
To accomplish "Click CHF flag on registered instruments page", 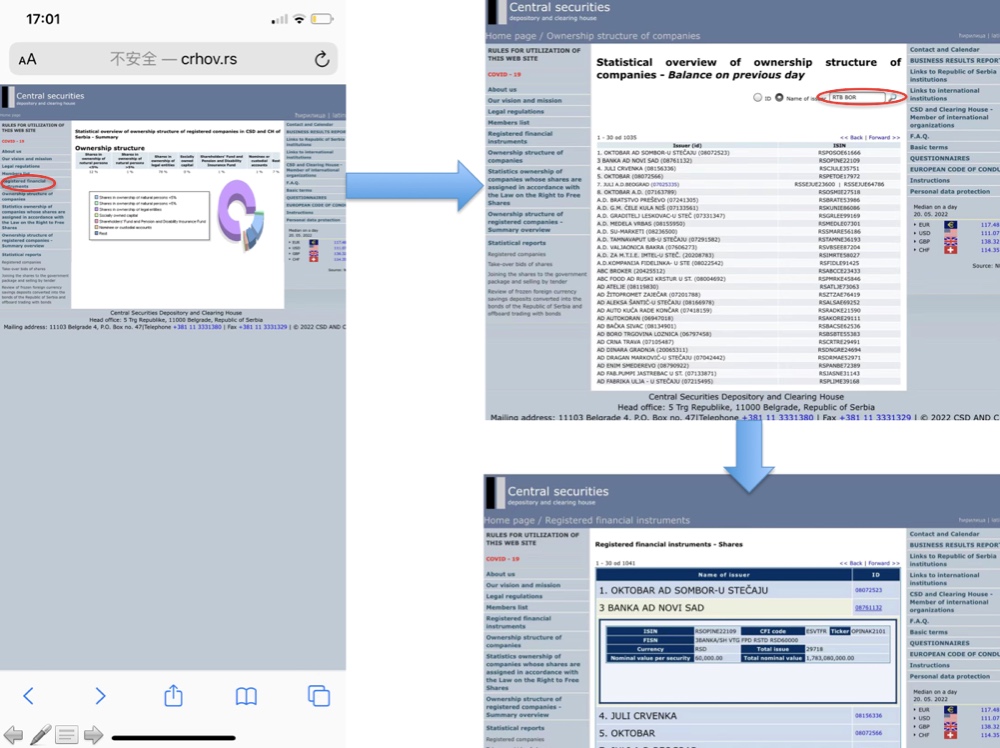I will (950, 735).
